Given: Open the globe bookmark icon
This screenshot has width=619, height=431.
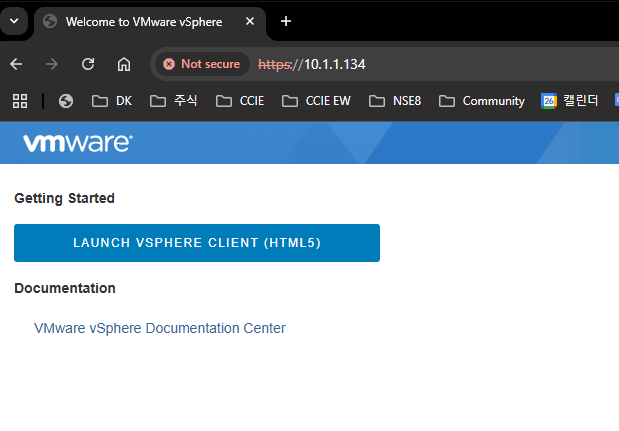Looking at the screenshot, I should tap(66, 101).
